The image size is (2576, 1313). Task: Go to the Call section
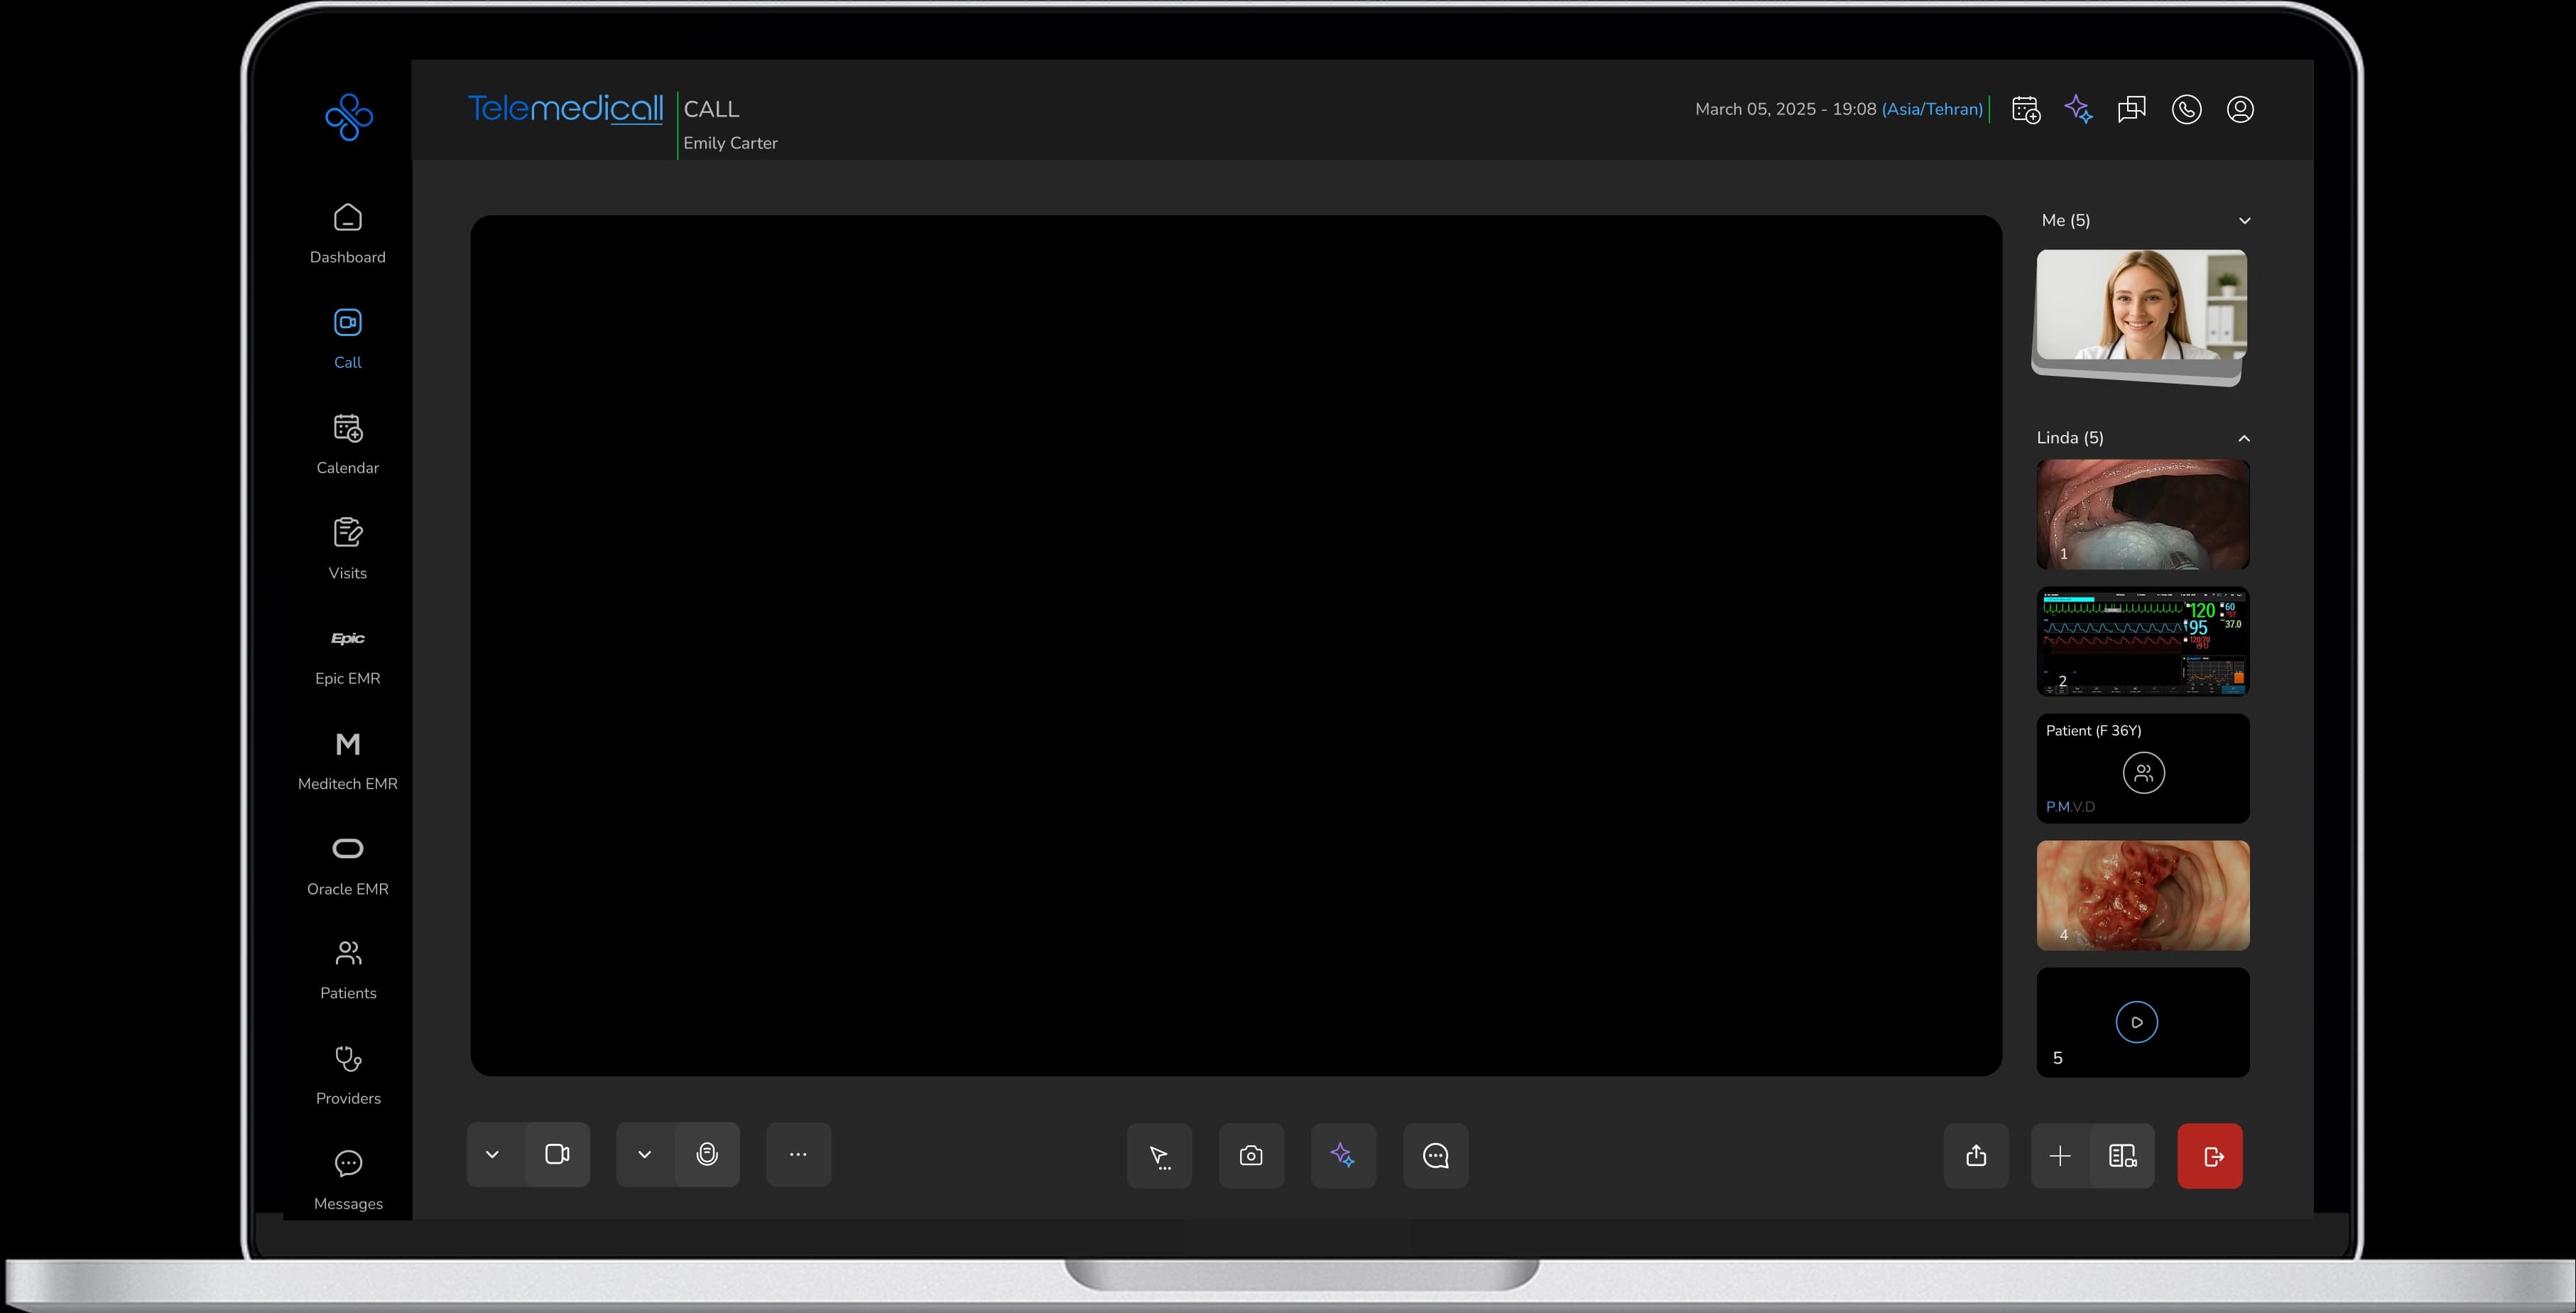(x=347, y=339)
